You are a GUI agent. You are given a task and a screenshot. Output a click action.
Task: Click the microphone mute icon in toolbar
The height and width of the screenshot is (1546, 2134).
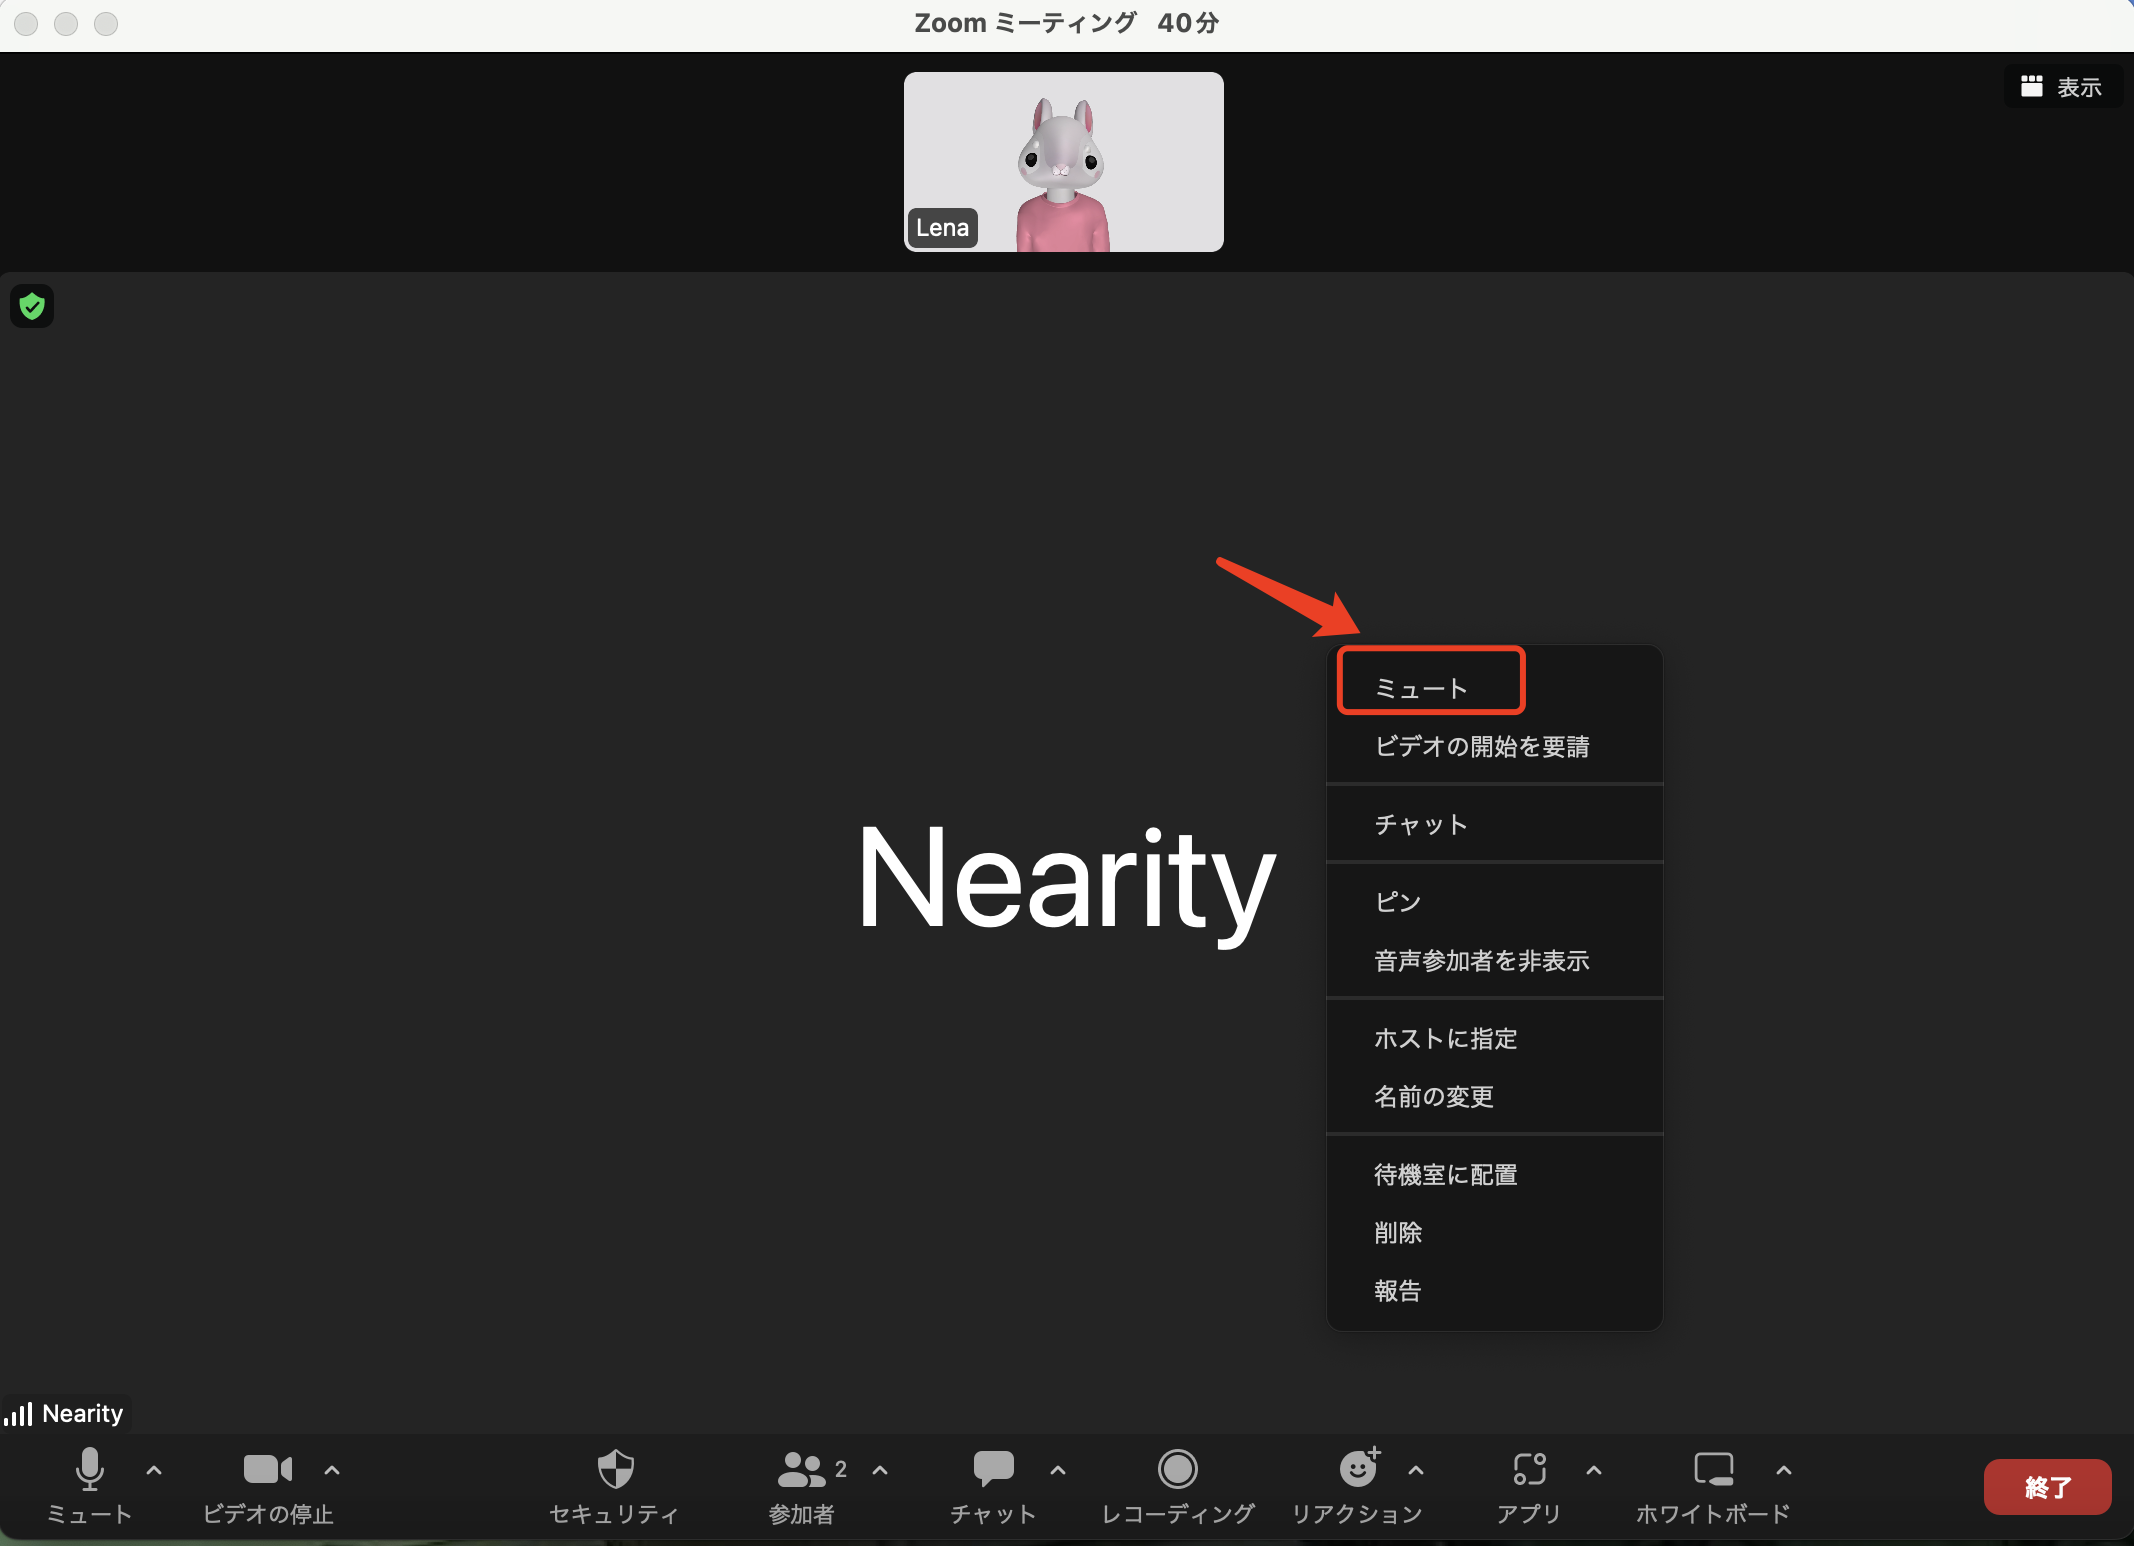point(90,1468)
